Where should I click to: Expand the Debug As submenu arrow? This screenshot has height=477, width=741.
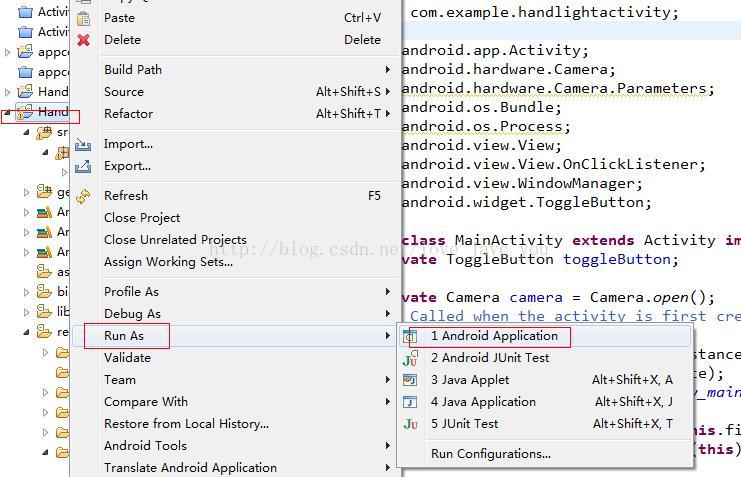click(388, 314)
